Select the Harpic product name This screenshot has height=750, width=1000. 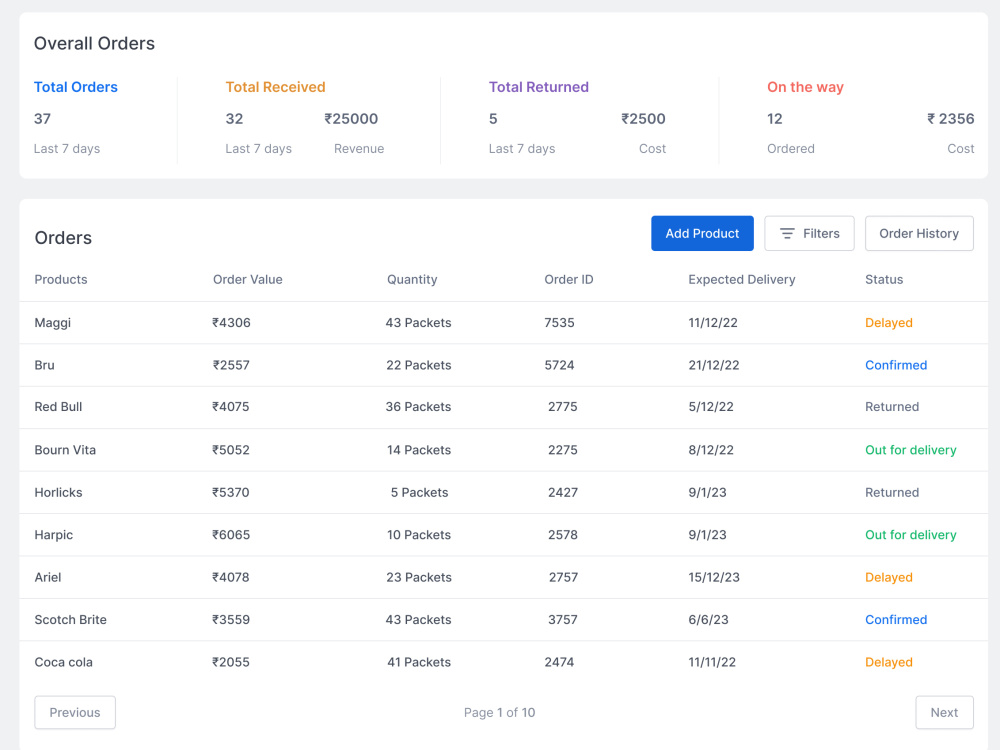(x=54, y=534)
